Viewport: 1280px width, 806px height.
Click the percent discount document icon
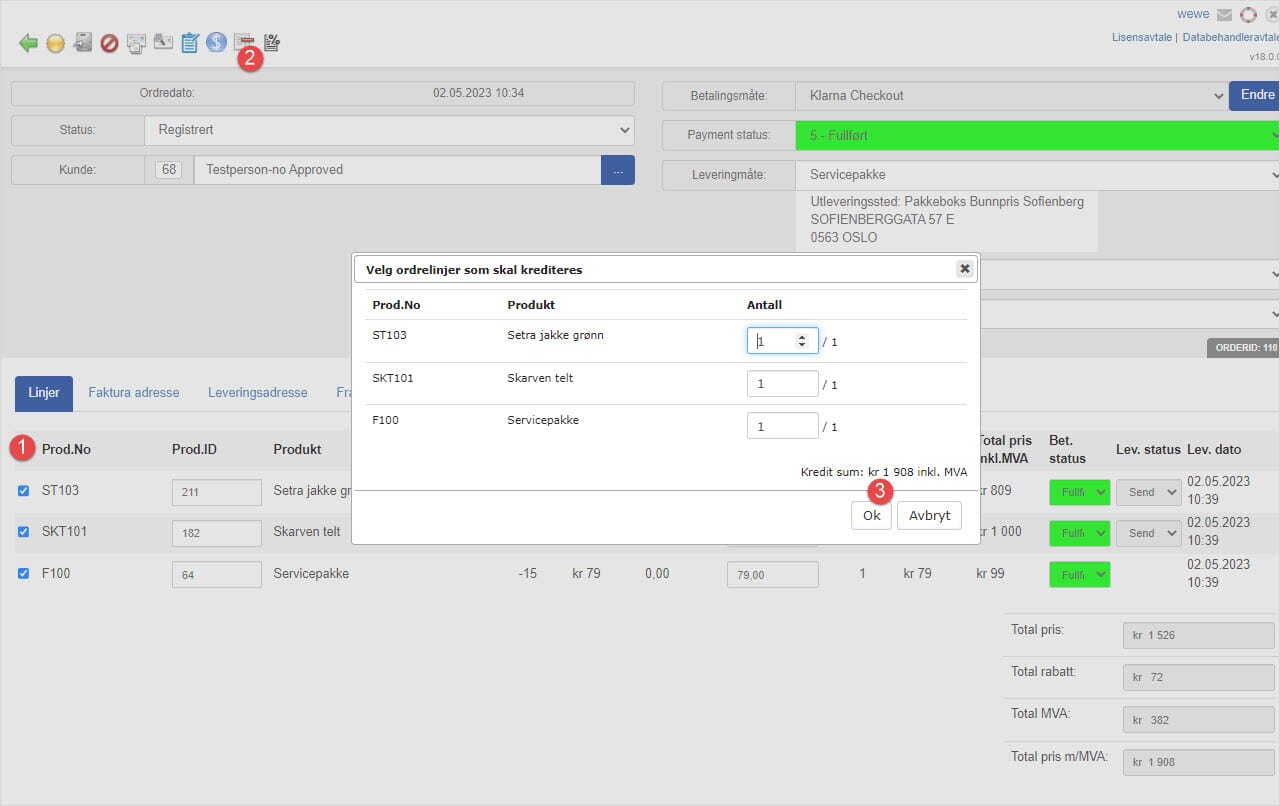(271, 42)
